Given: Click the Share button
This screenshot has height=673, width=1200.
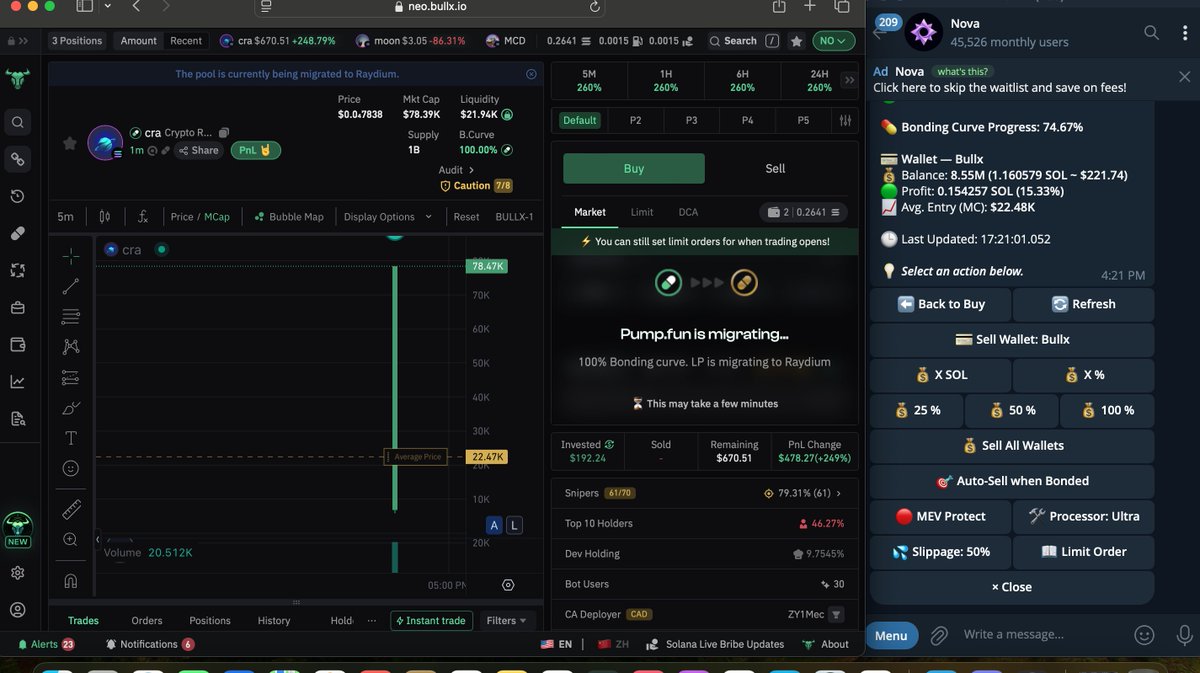Looking at the screenshot, I should [198, 150].
